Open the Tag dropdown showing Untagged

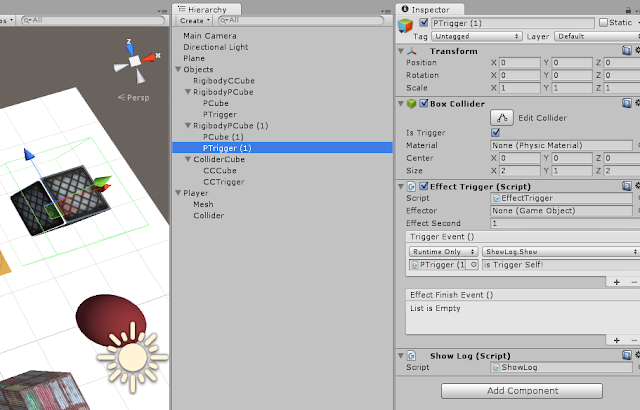tap(477, 36)
